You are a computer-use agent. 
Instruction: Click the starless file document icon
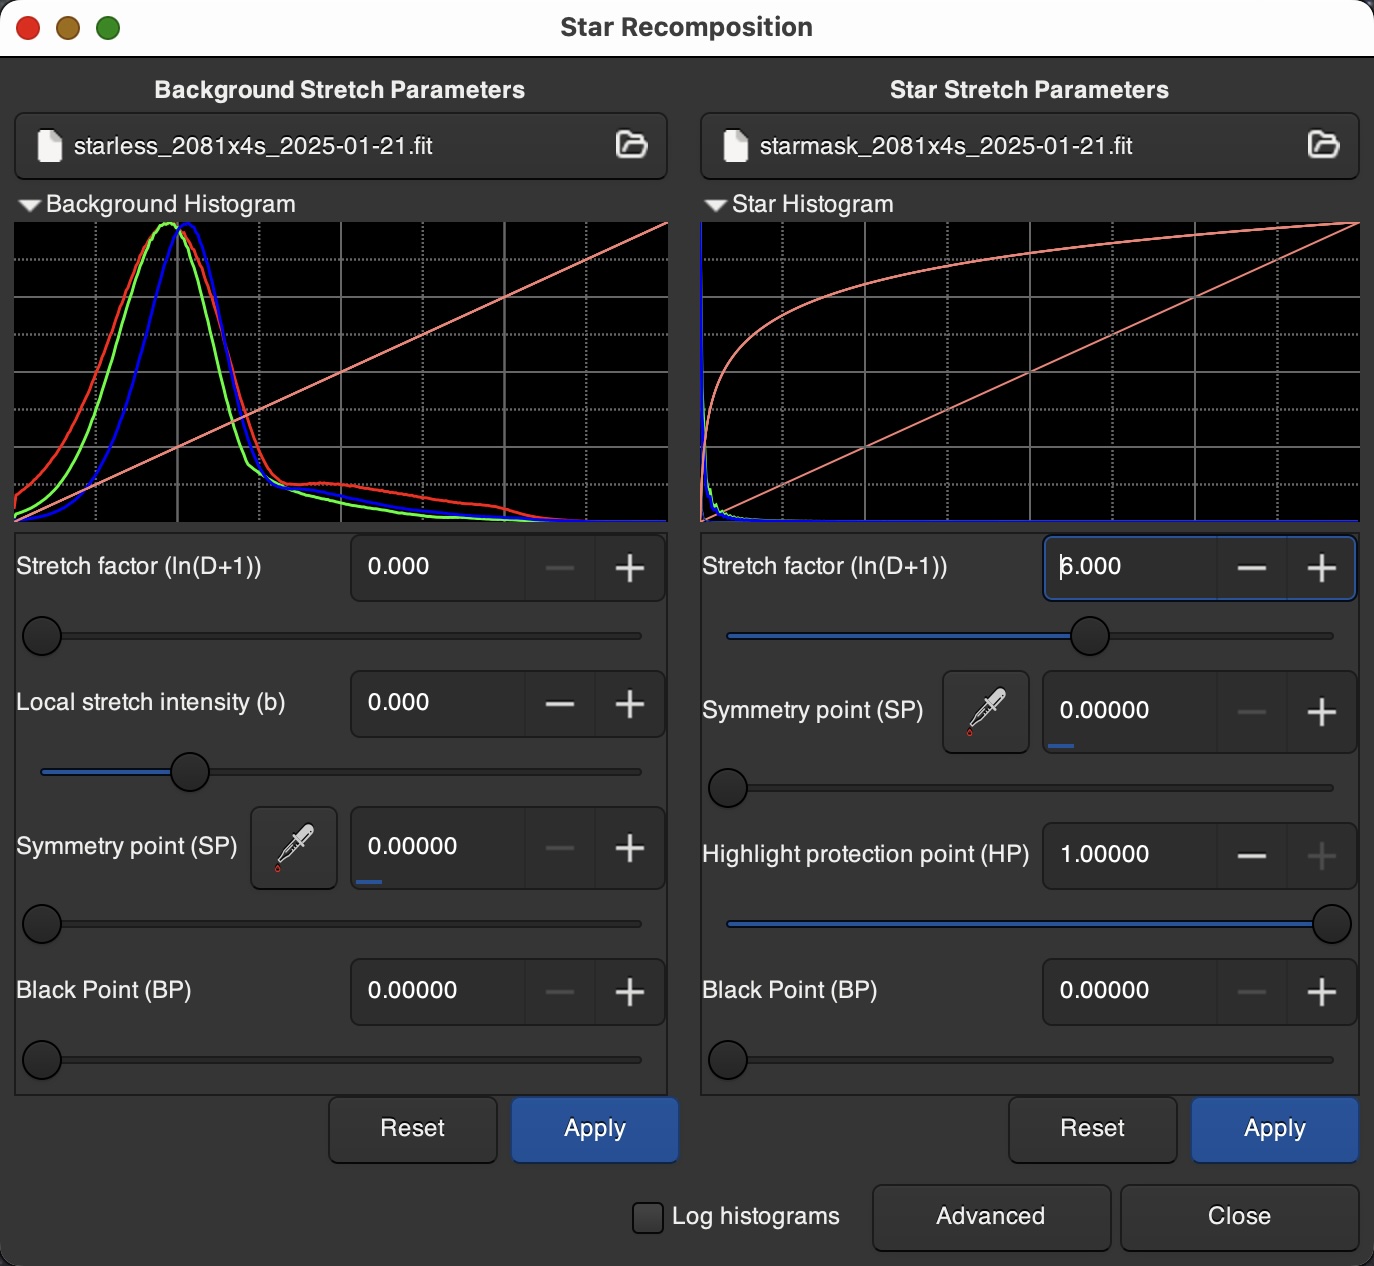pos(49,146)
